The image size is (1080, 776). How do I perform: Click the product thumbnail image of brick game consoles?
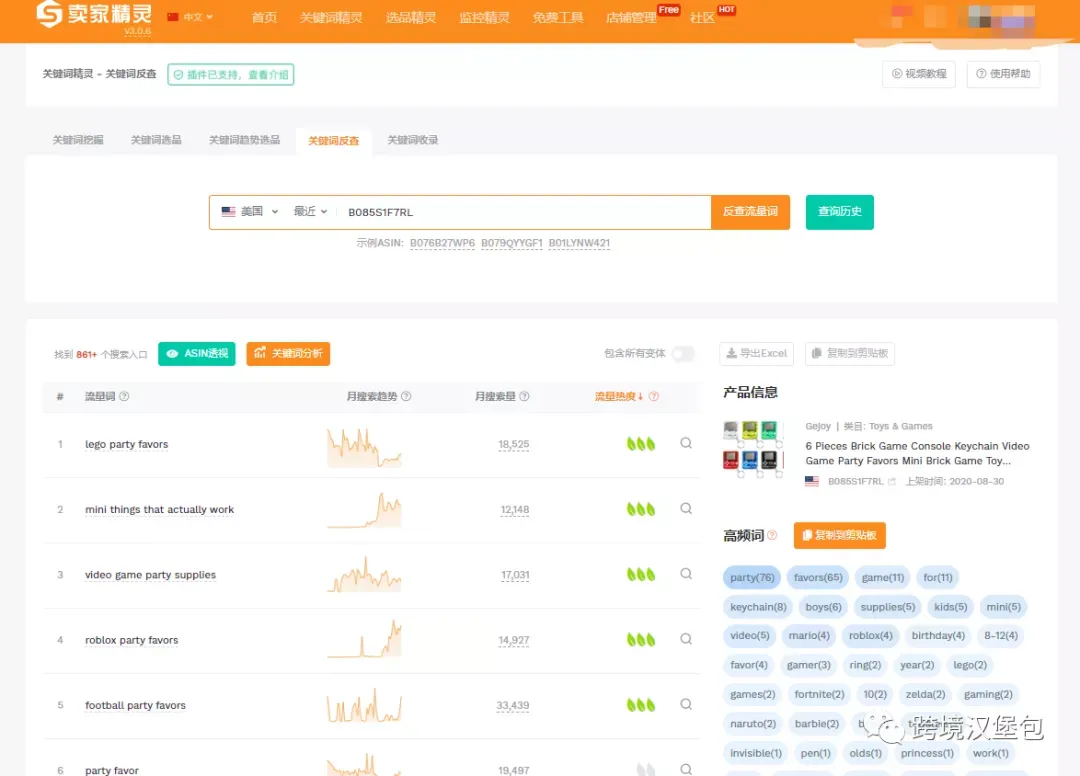(753, 449)
